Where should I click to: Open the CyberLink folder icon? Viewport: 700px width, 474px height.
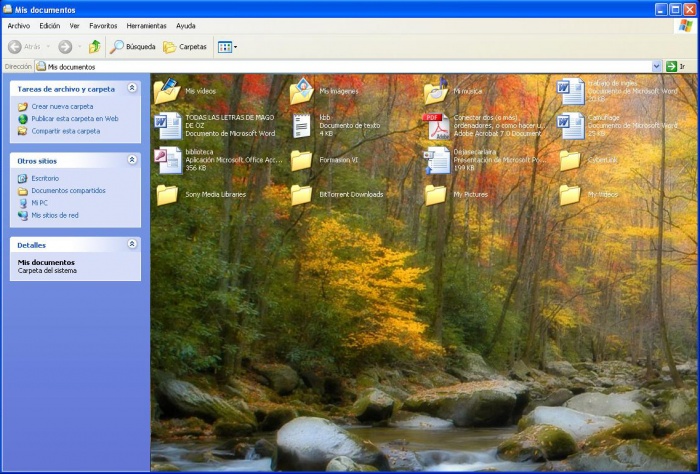570,160
